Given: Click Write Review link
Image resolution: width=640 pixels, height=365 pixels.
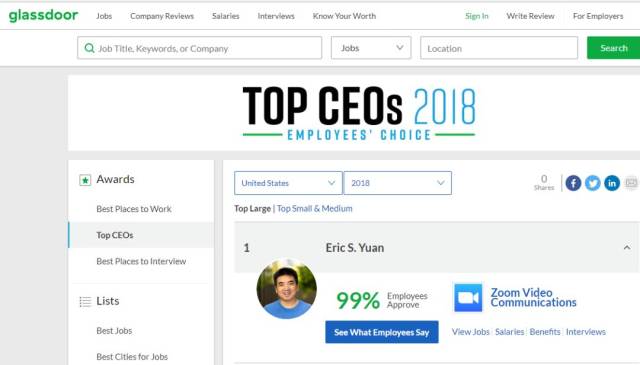Looking at the screenshot, I should 530,16.
